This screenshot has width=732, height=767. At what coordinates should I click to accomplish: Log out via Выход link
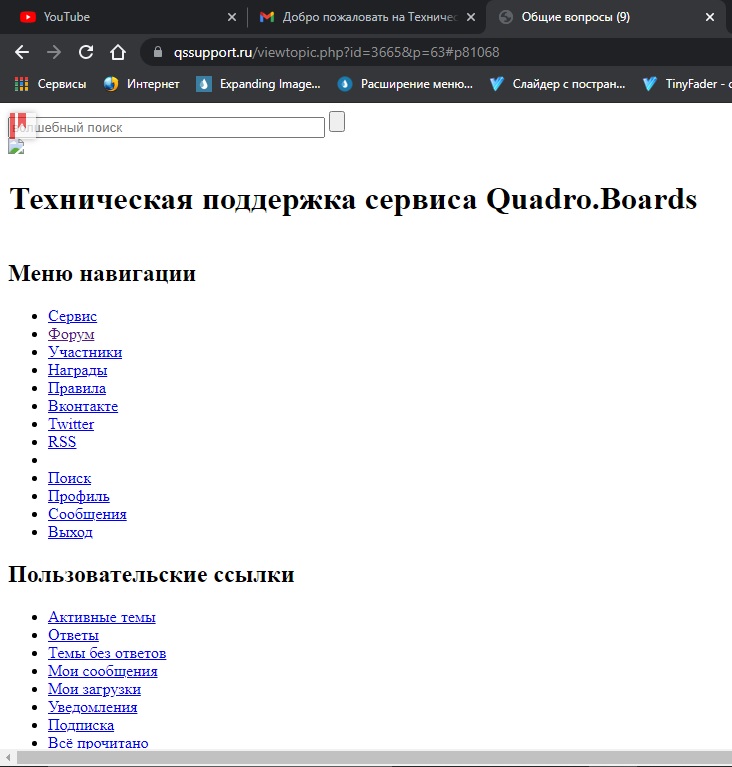pyautogui.click(x=70, y=532)
